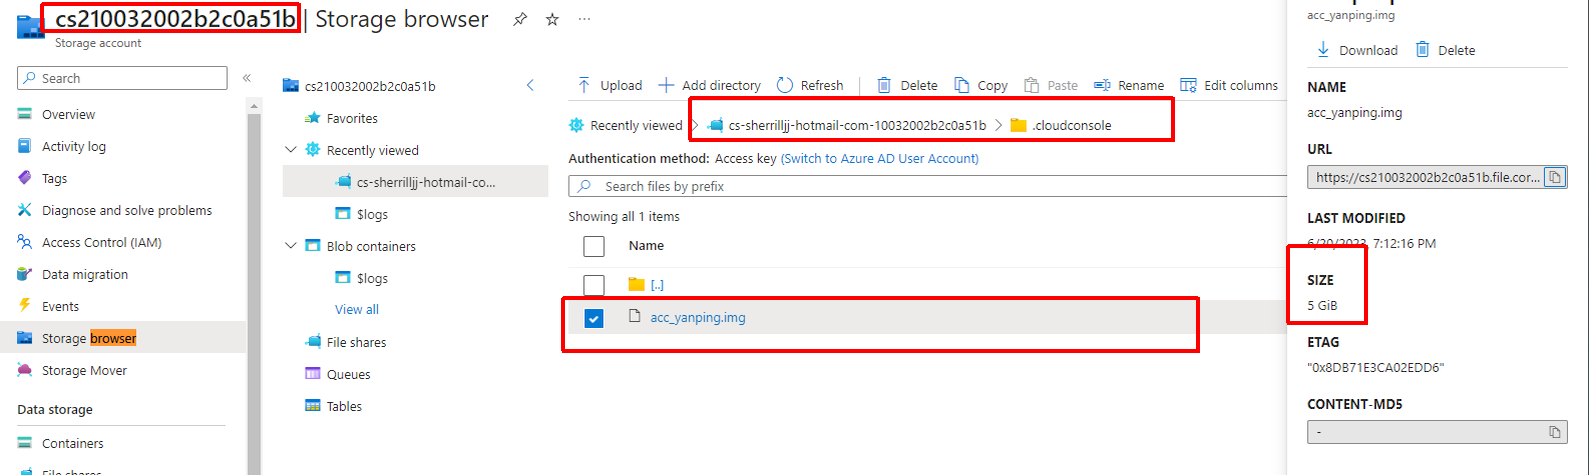Go up via the [..] folder link
This screenshot has width=1589, height=475.
[657, 285]
